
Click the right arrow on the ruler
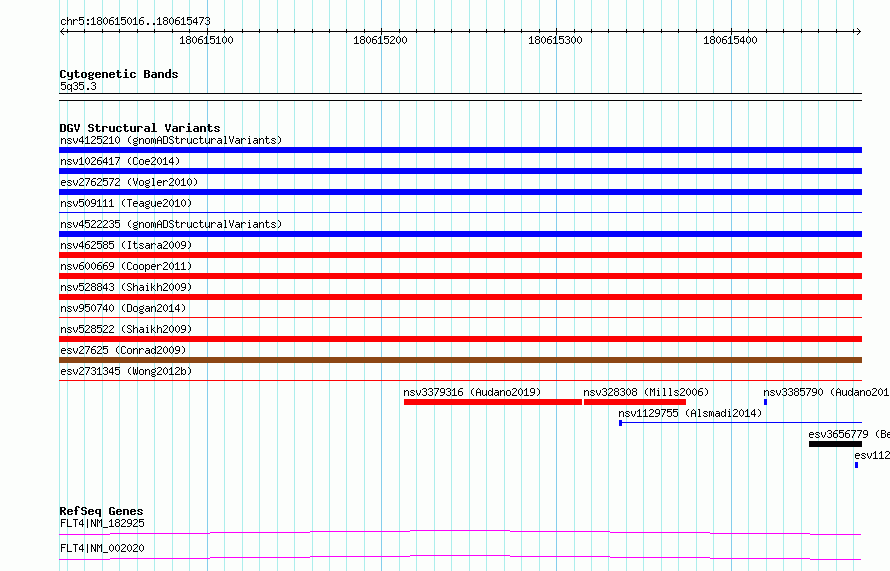858,32
